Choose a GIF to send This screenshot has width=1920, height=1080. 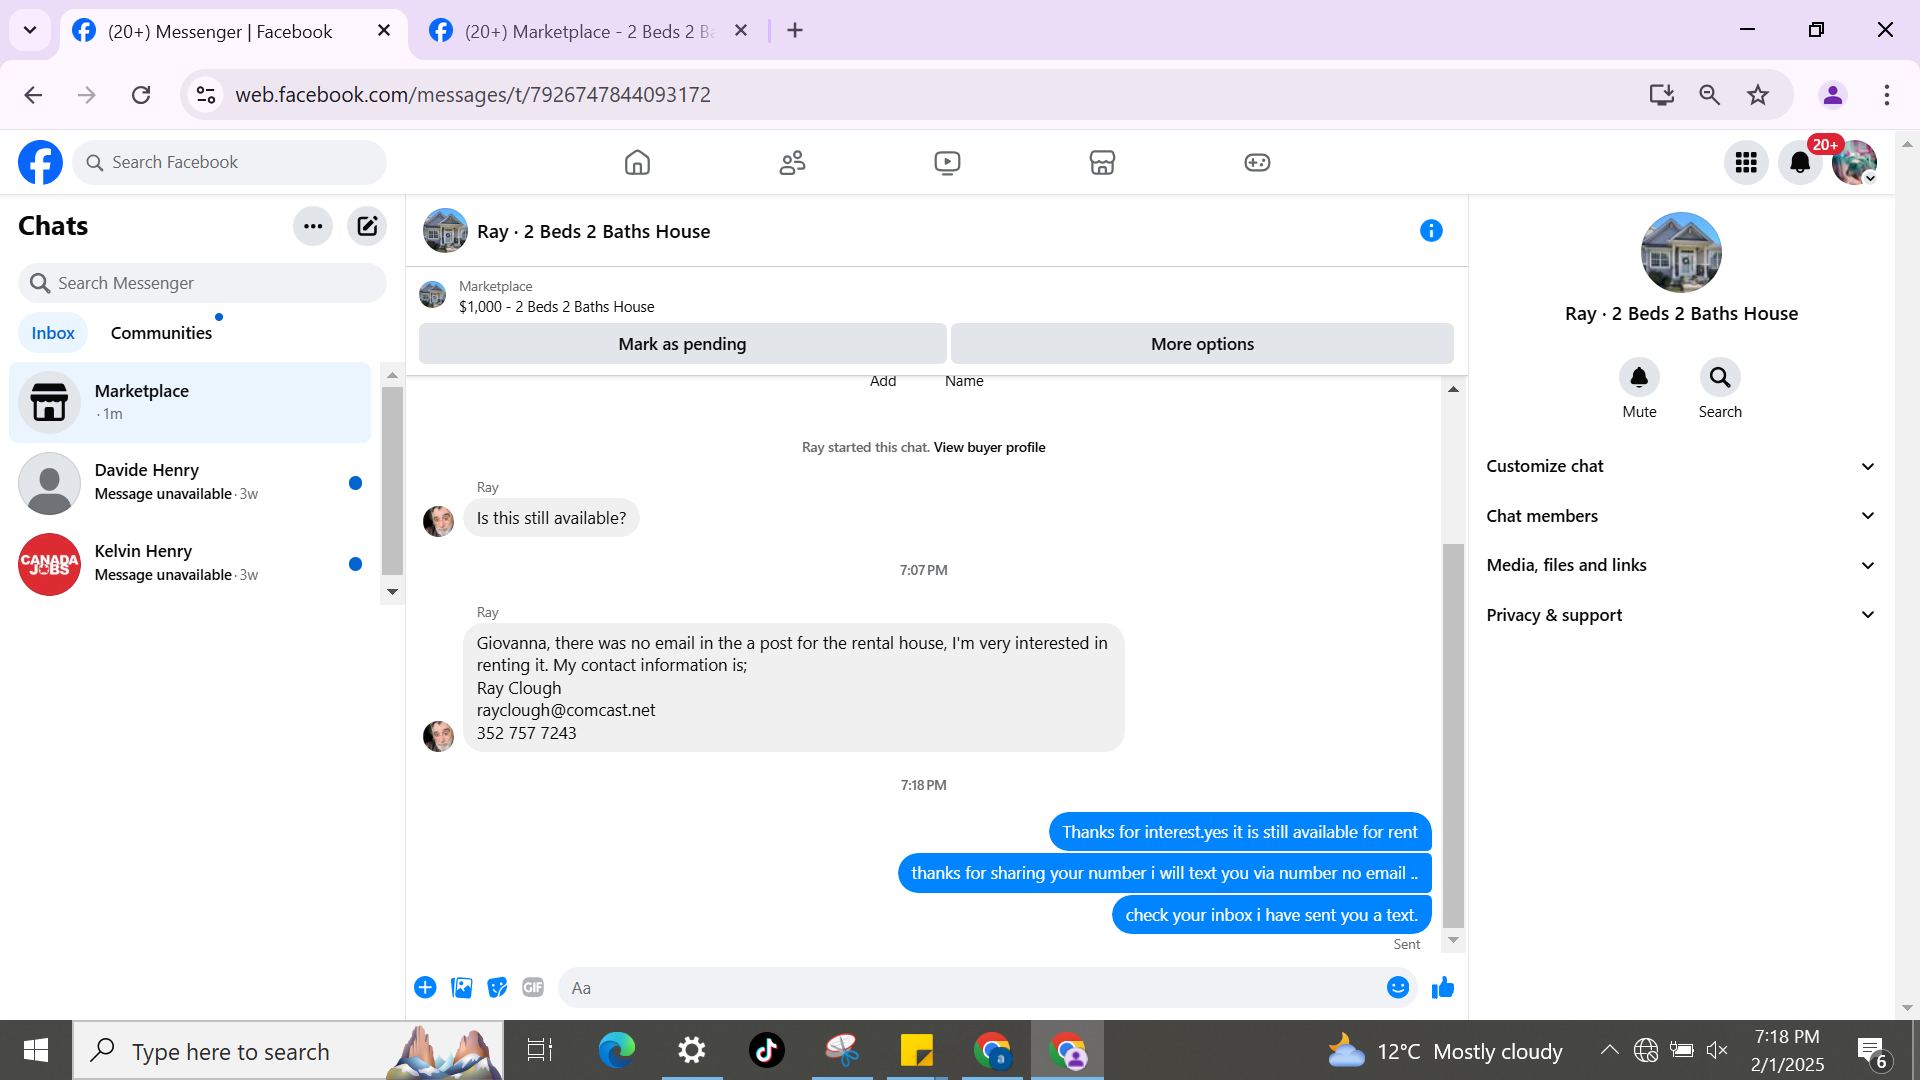533,988
